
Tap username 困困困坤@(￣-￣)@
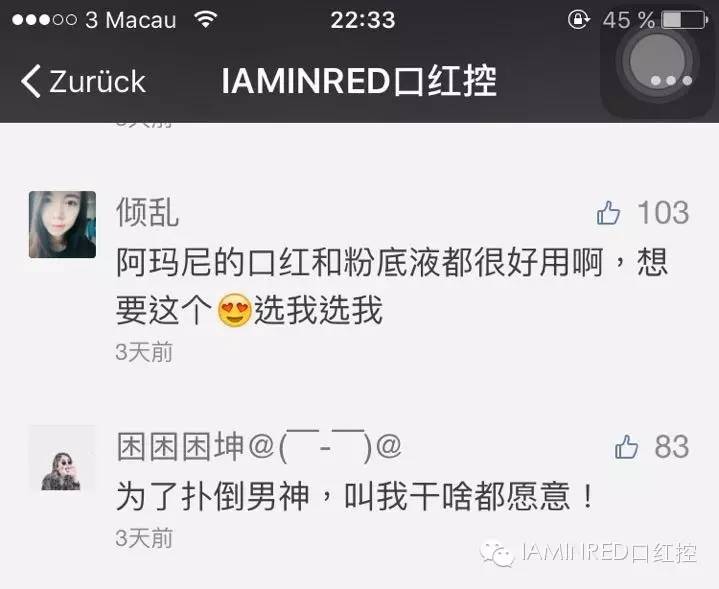point(259,446)
